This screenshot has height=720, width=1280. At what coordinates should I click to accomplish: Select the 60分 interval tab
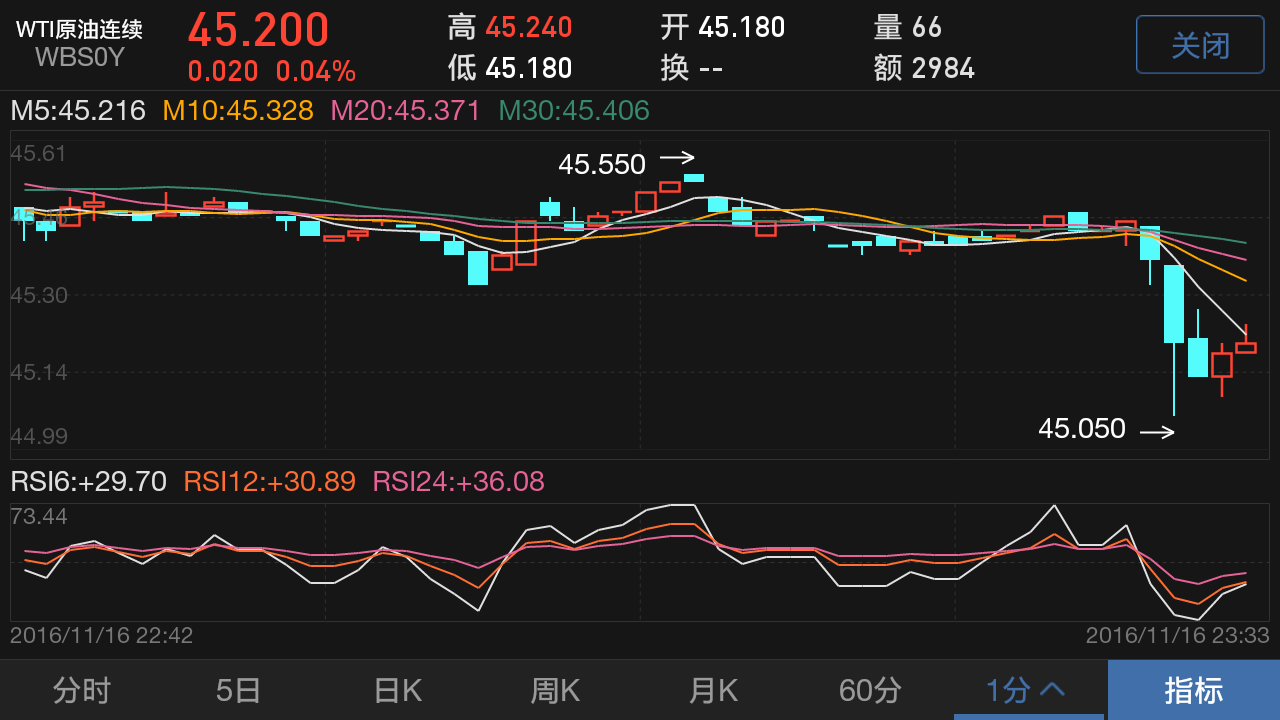tap(870, 690)
